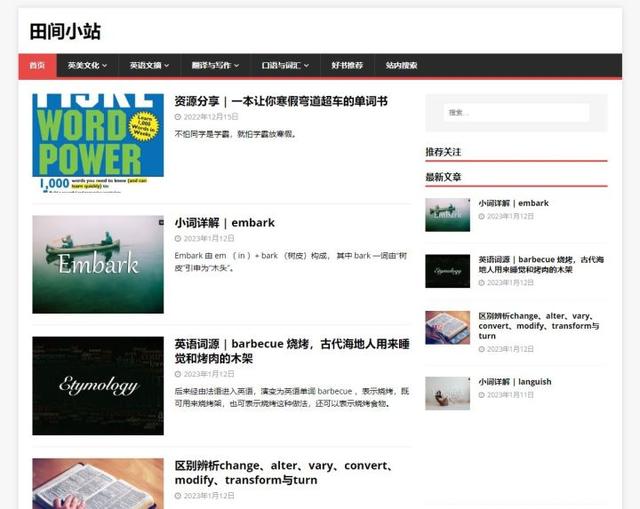Expand the 英语文摘 dropdown chevron

click(167, 66)
